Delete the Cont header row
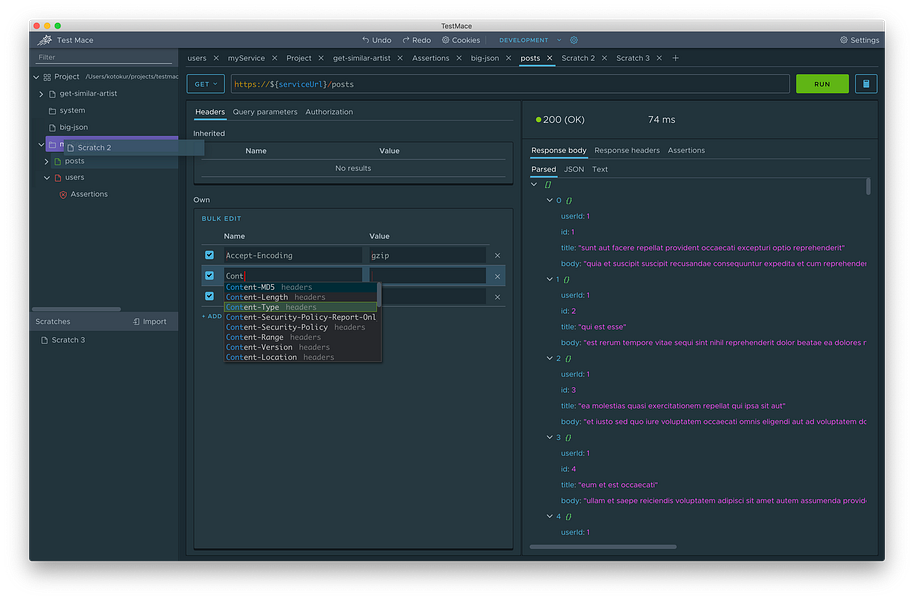Image resolution: width=914 pixels, height=600 pixels. [x=497, y=276]
